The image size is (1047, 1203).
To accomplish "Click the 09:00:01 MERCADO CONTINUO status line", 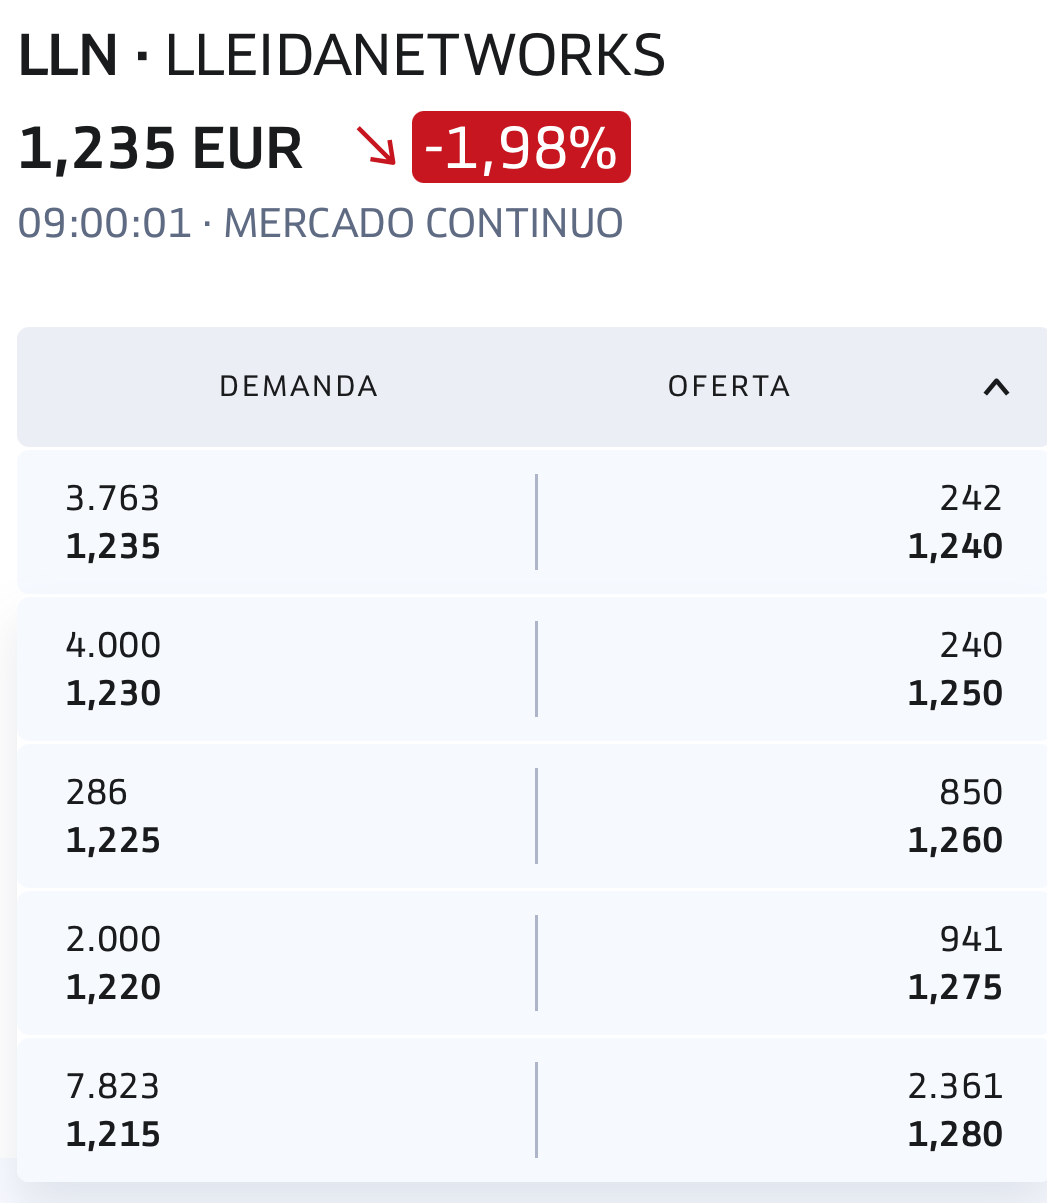I will 321,223.
